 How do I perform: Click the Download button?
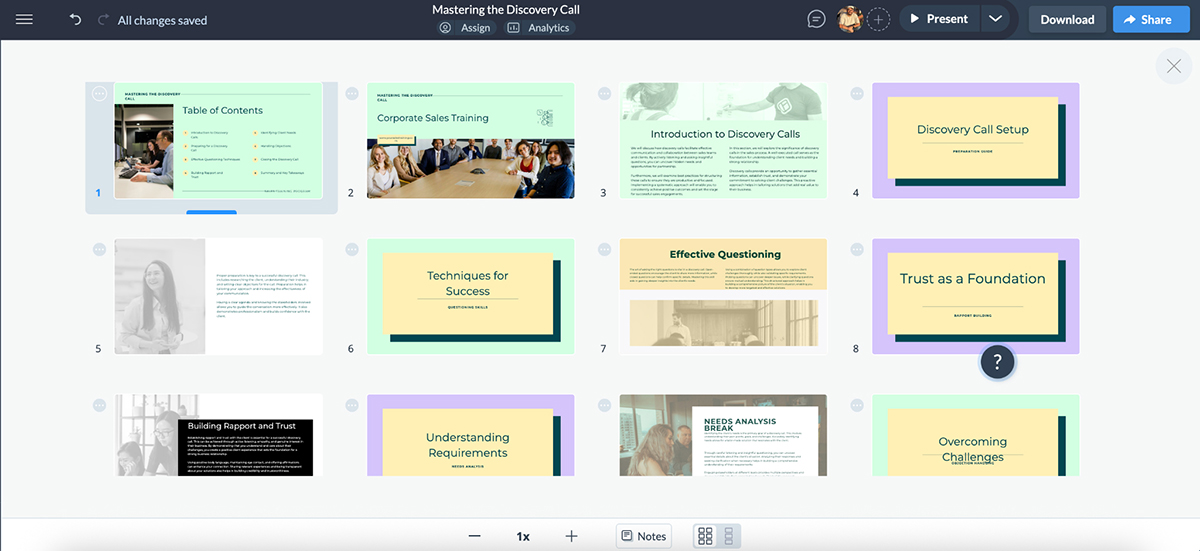coord(1067,19)
